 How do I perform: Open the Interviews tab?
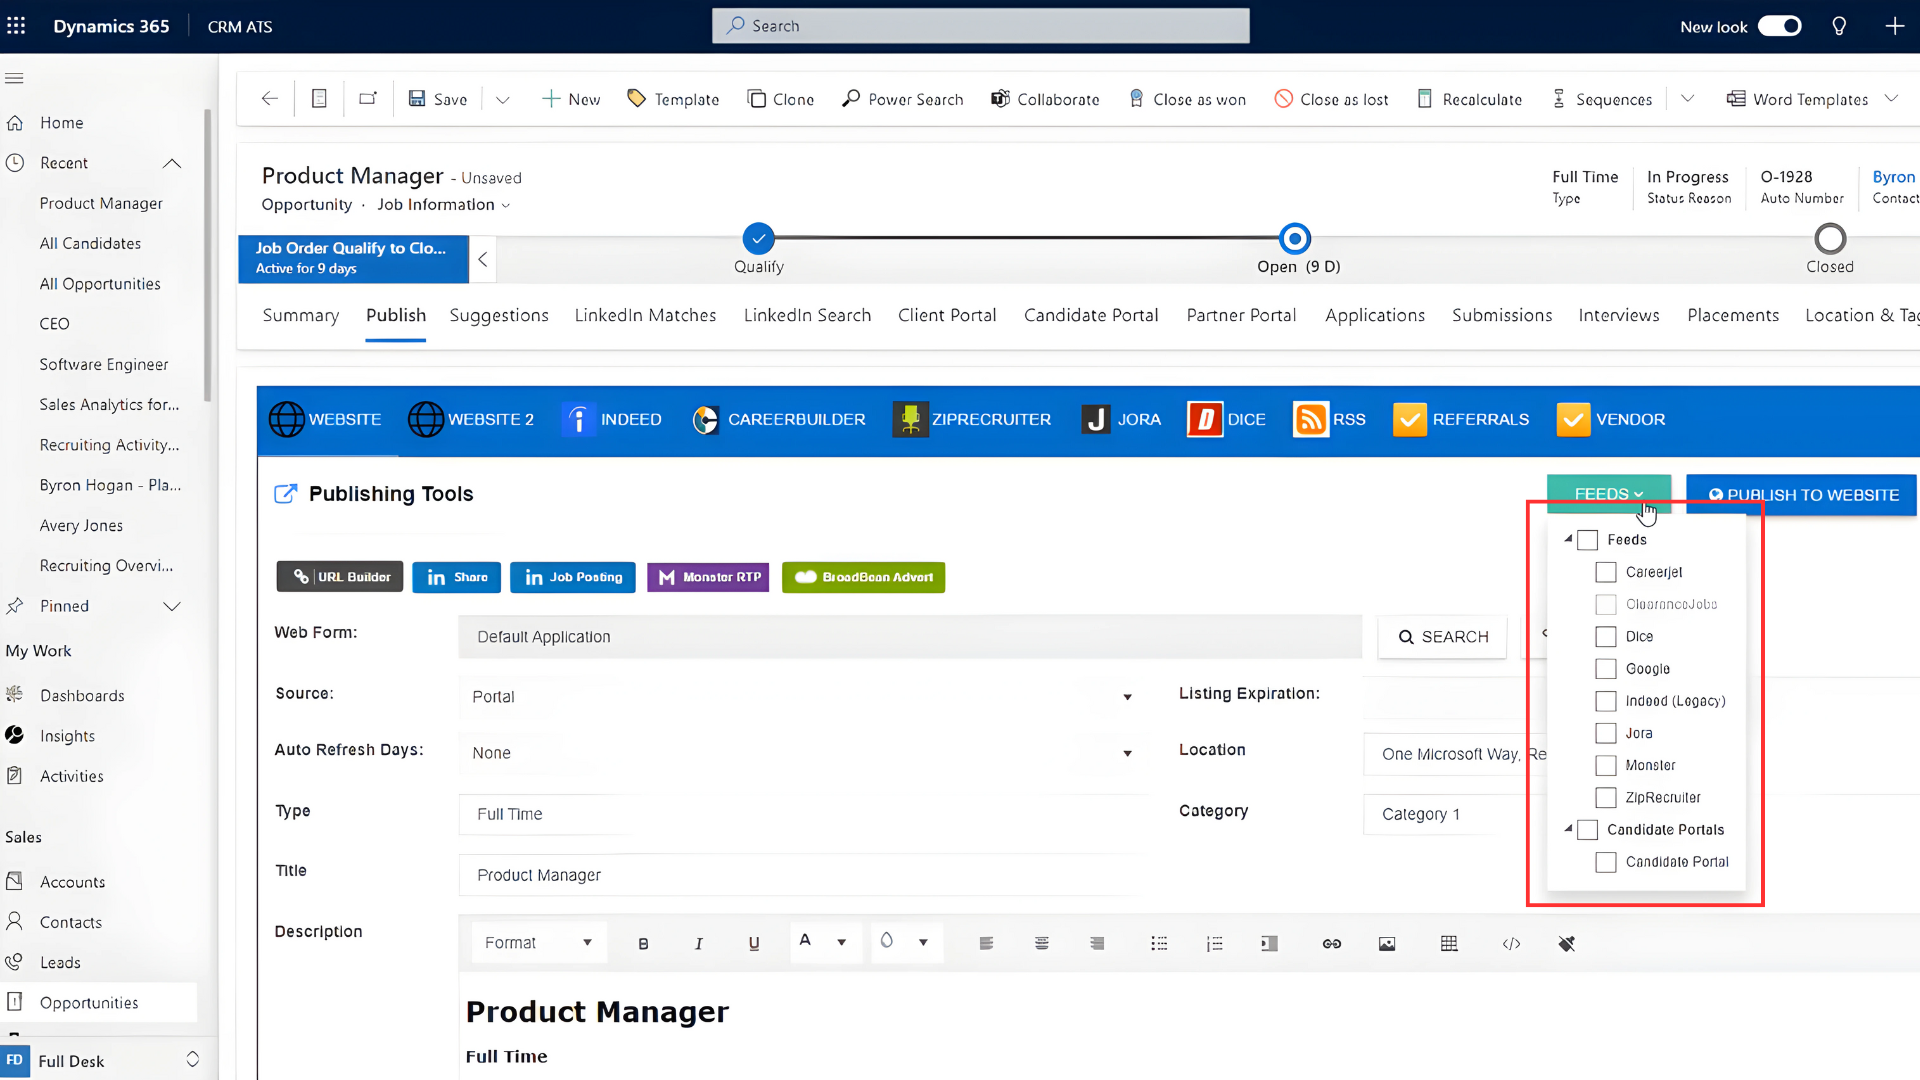(x=1618, y=315)
